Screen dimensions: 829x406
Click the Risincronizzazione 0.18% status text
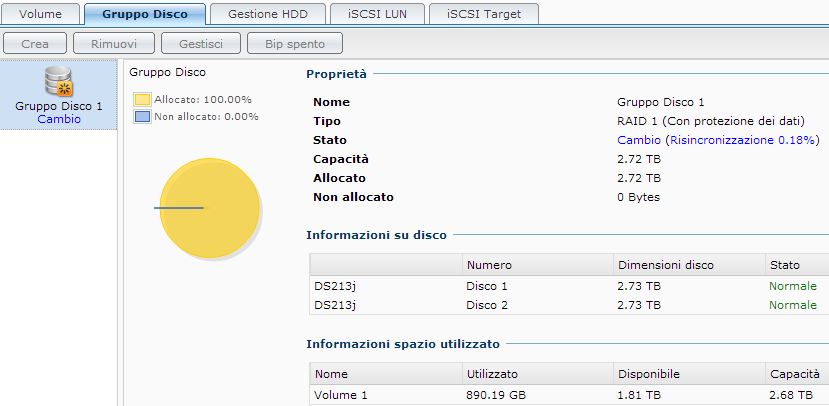click(x=742, y=140)
